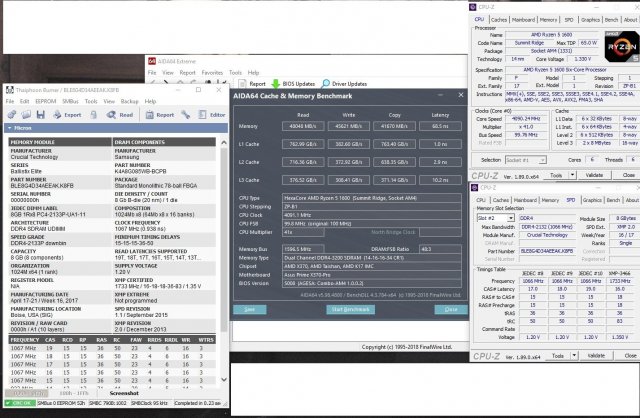
Task: Open the Favorites menu in AIDA64 Extreme
Action: [x=212, y=72]
